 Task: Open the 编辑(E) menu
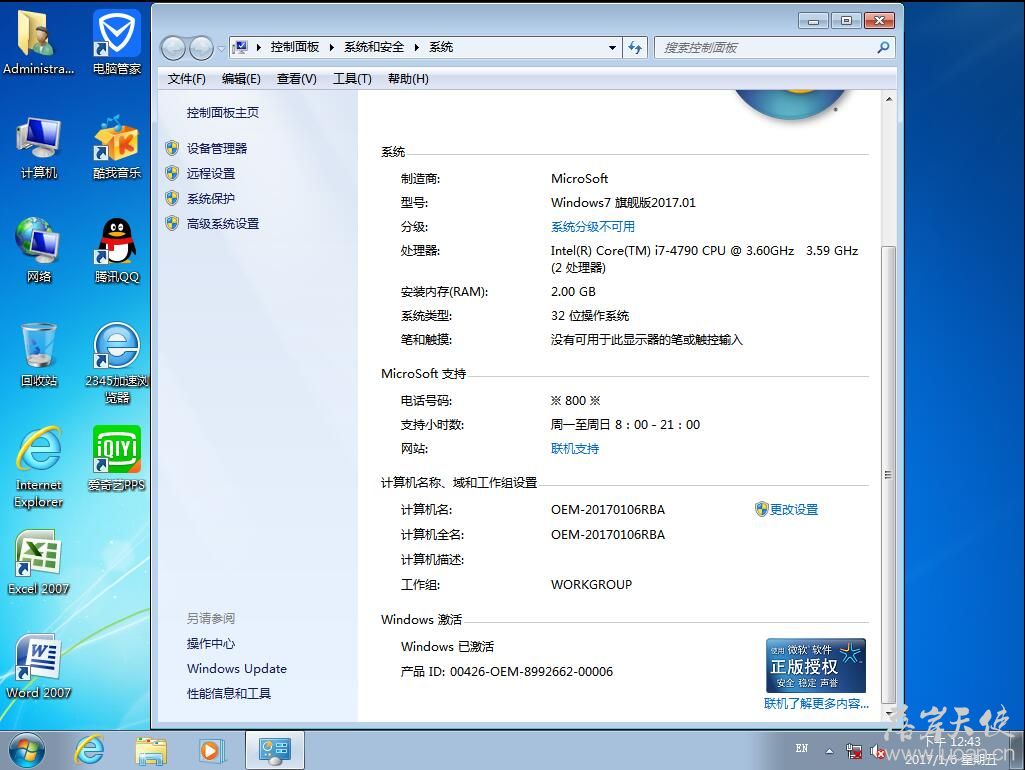pos(241,79)
